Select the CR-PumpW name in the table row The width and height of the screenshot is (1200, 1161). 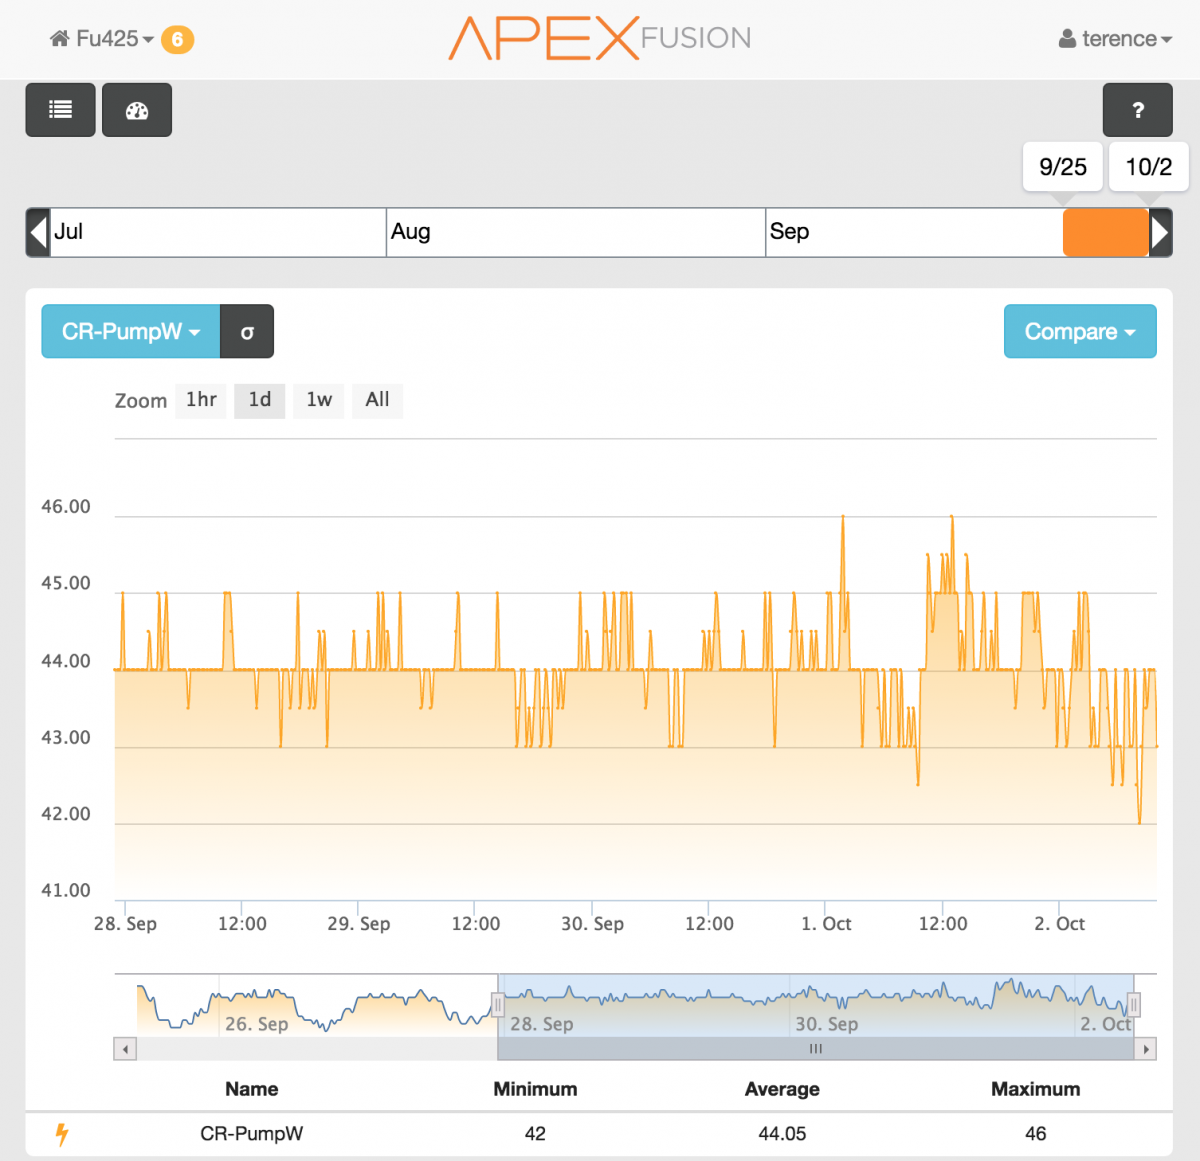click(252, 1134)
